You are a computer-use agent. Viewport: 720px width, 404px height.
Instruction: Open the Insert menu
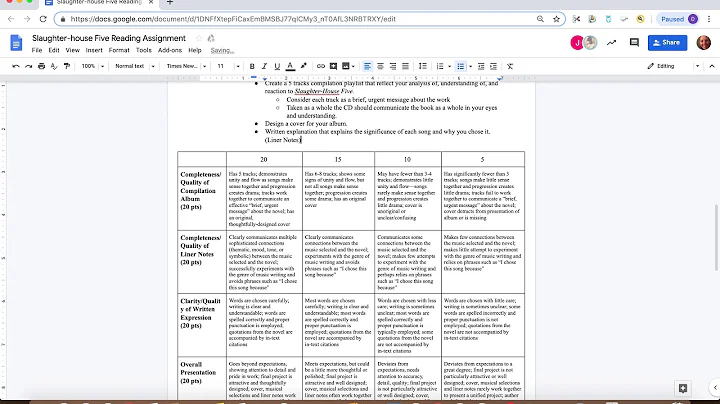point(94,50)
